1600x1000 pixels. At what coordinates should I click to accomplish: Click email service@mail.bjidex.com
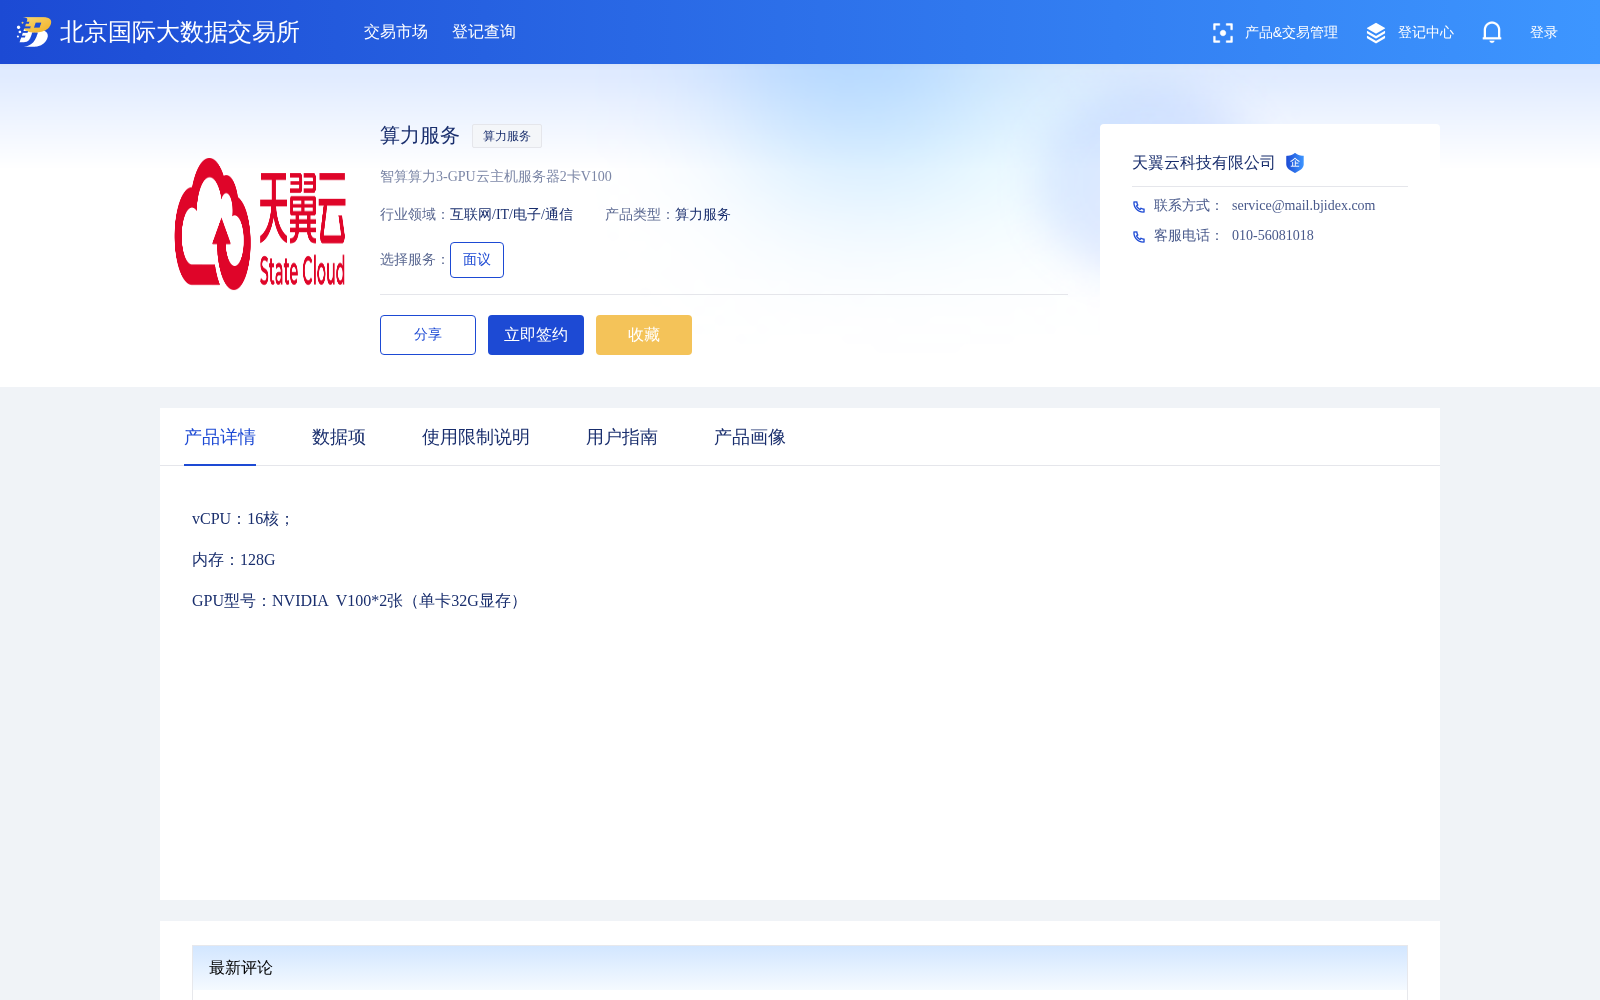[1304, 206]
